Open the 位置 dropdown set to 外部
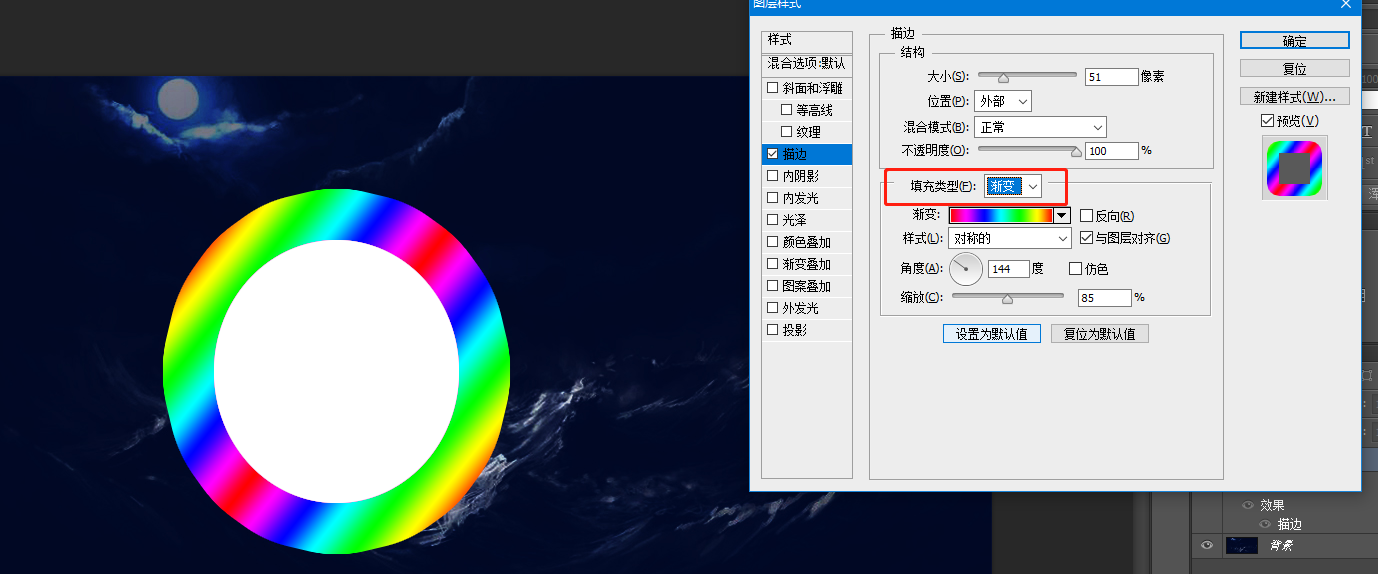Screen dimensions: 1378x574 coord(1002,101)
